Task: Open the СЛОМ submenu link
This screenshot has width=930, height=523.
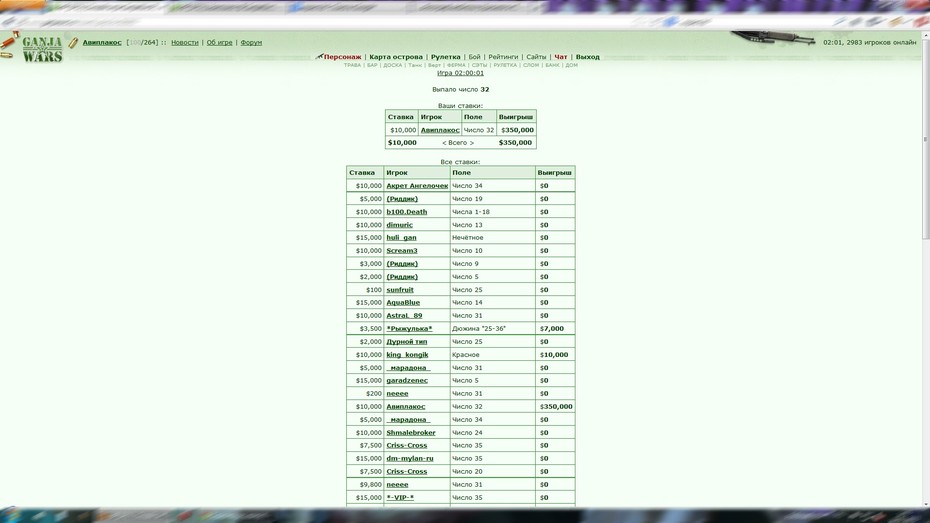Action: (x=531, y=65)
